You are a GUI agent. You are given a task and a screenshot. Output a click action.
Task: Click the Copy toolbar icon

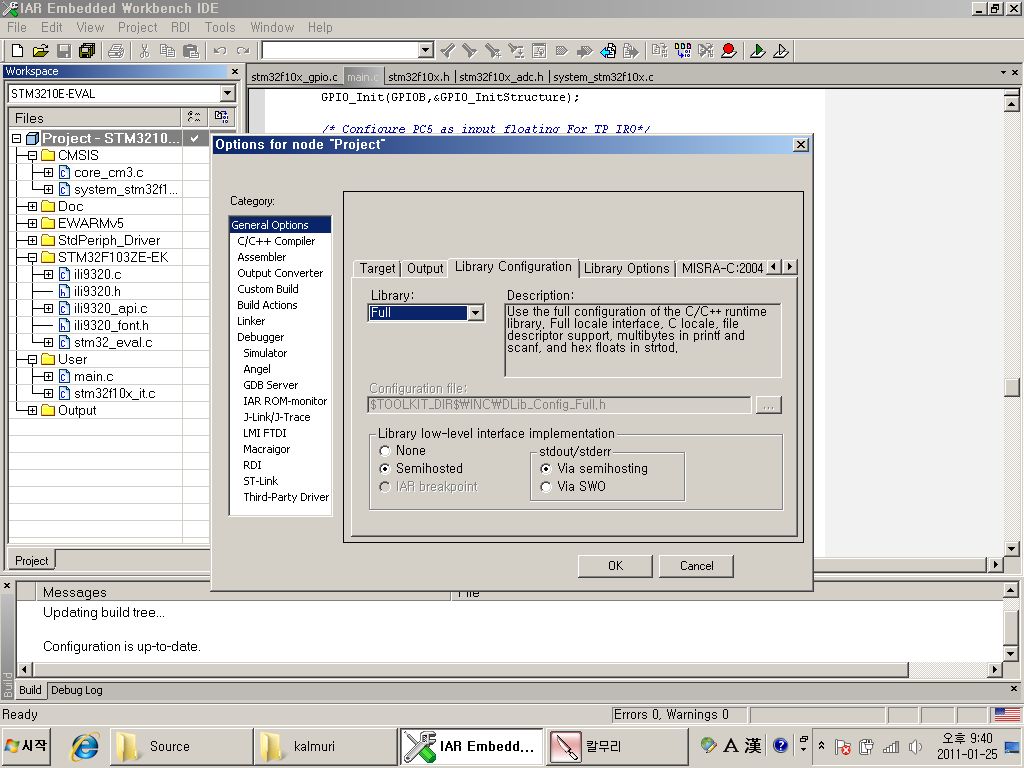(167, 50)
